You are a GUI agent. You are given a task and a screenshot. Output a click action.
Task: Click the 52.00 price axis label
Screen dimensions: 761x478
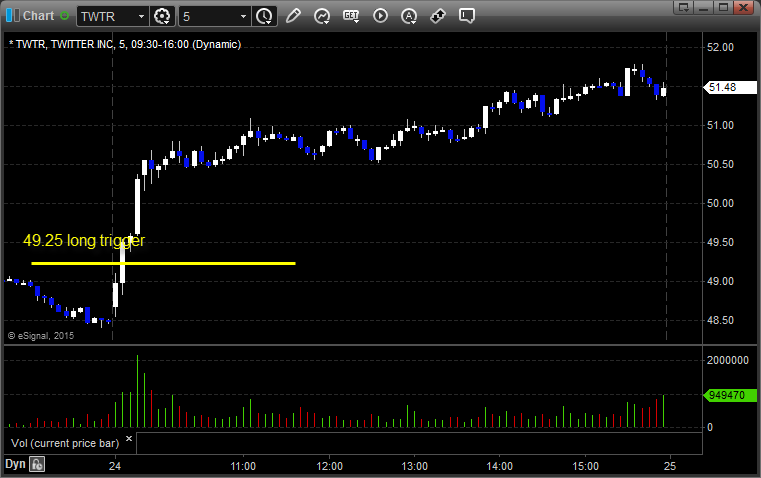(x=720, y=48)
